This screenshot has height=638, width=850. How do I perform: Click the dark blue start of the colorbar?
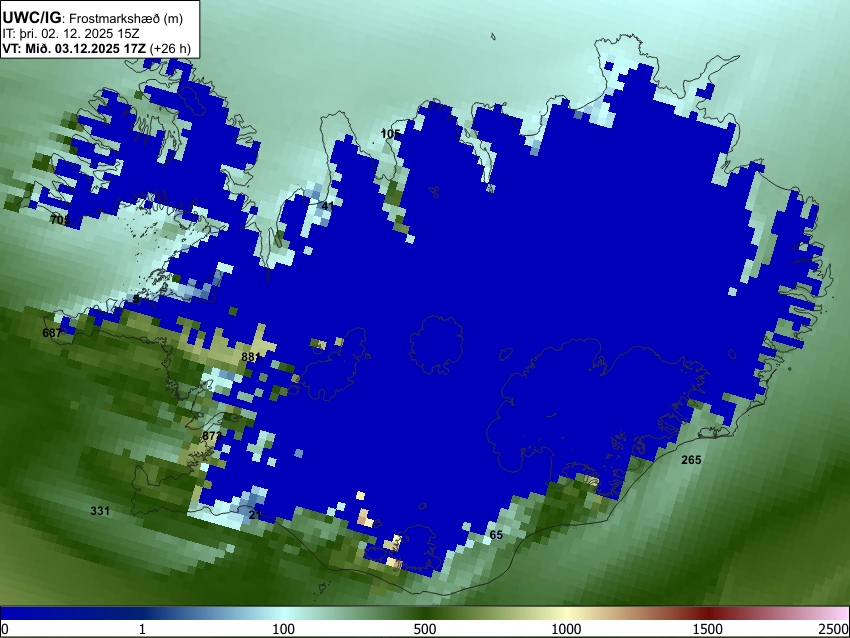(x=33, y=613)
